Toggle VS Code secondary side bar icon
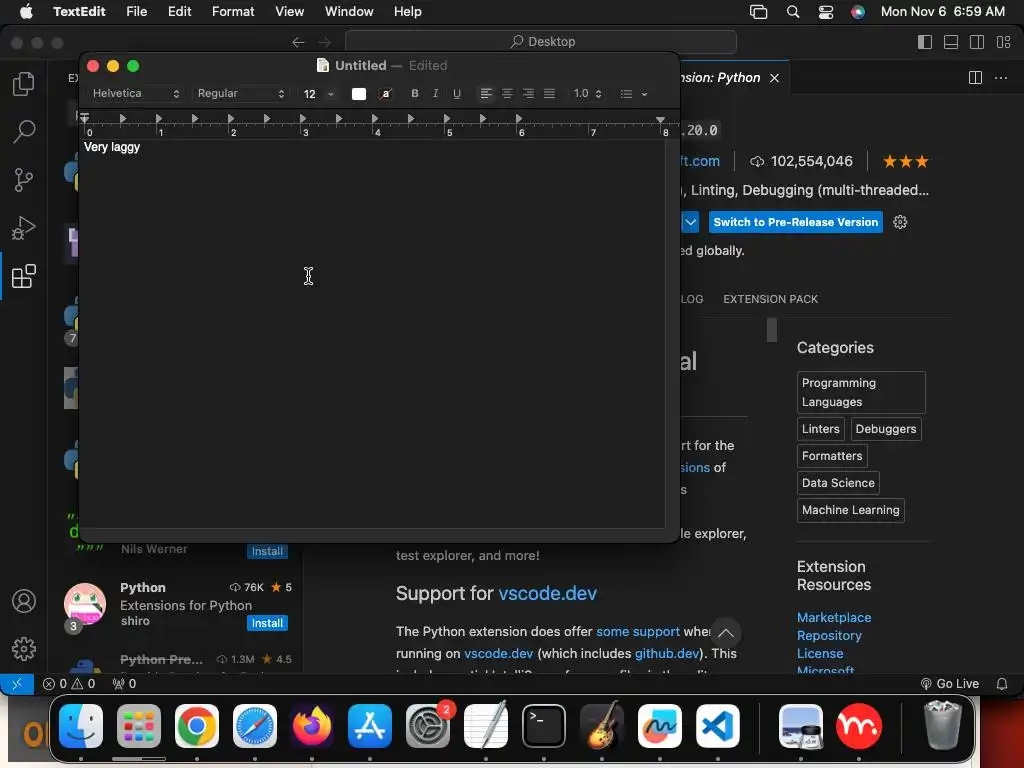Viewport: 1024px width, 768px height. click(977, 42)
